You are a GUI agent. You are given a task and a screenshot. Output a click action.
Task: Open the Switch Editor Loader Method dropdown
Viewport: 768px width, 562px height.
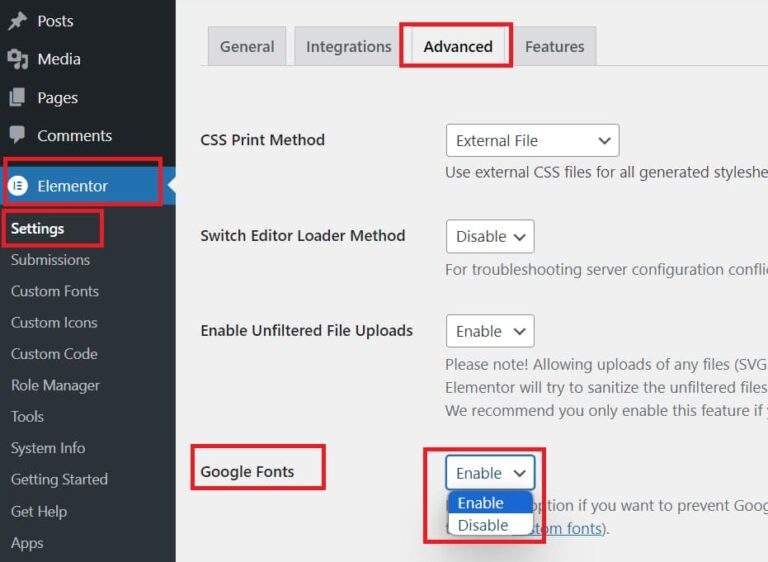490,236
